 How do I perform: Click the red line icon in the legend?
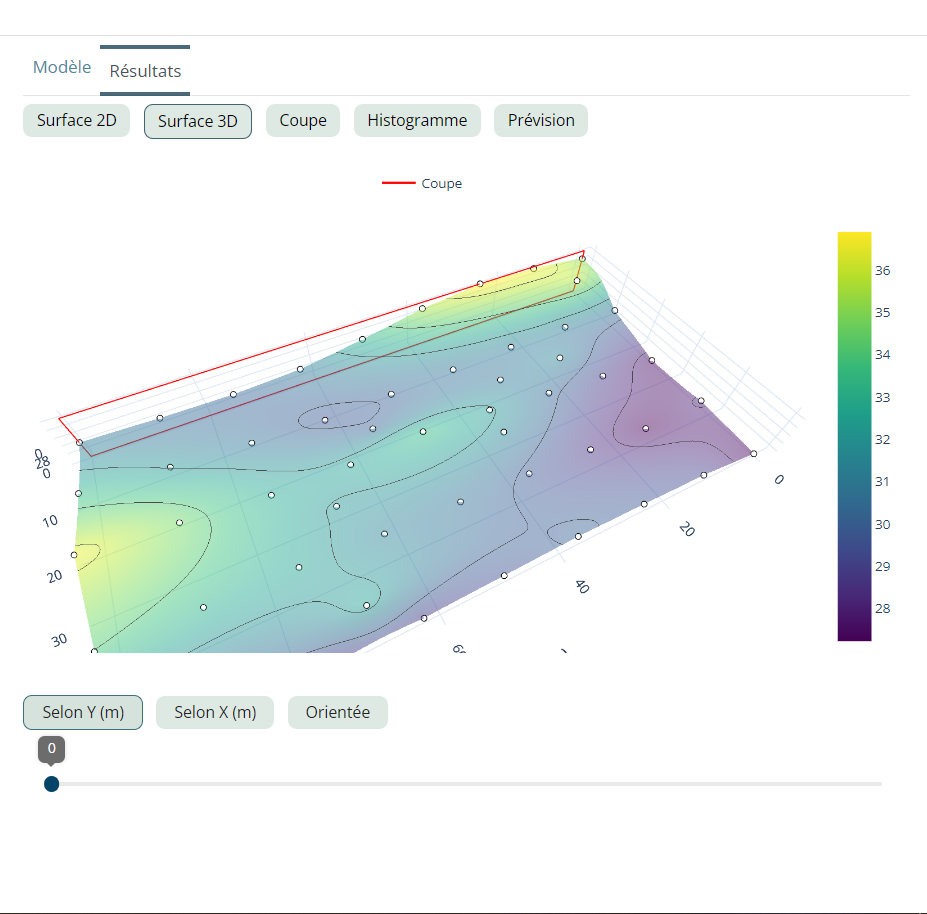(x=398, y=184)
